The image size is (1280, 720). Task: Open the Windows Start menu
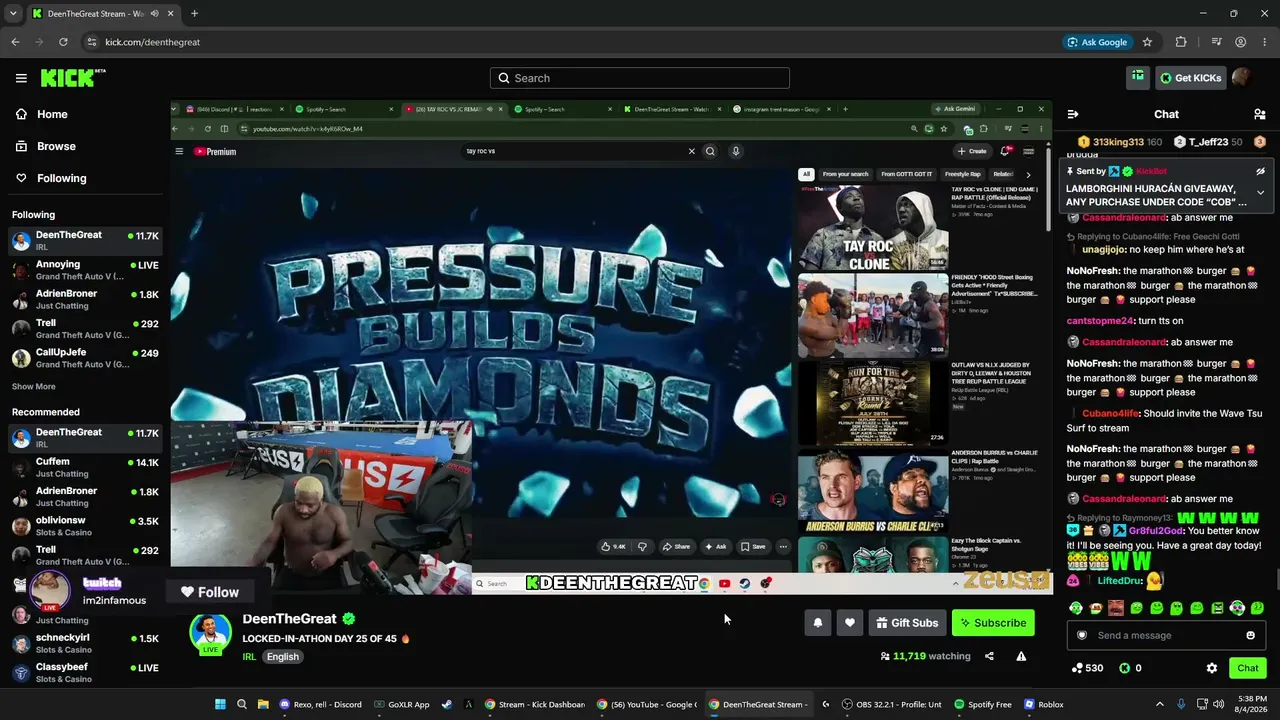pyautogui.click(x=220, y=704)
